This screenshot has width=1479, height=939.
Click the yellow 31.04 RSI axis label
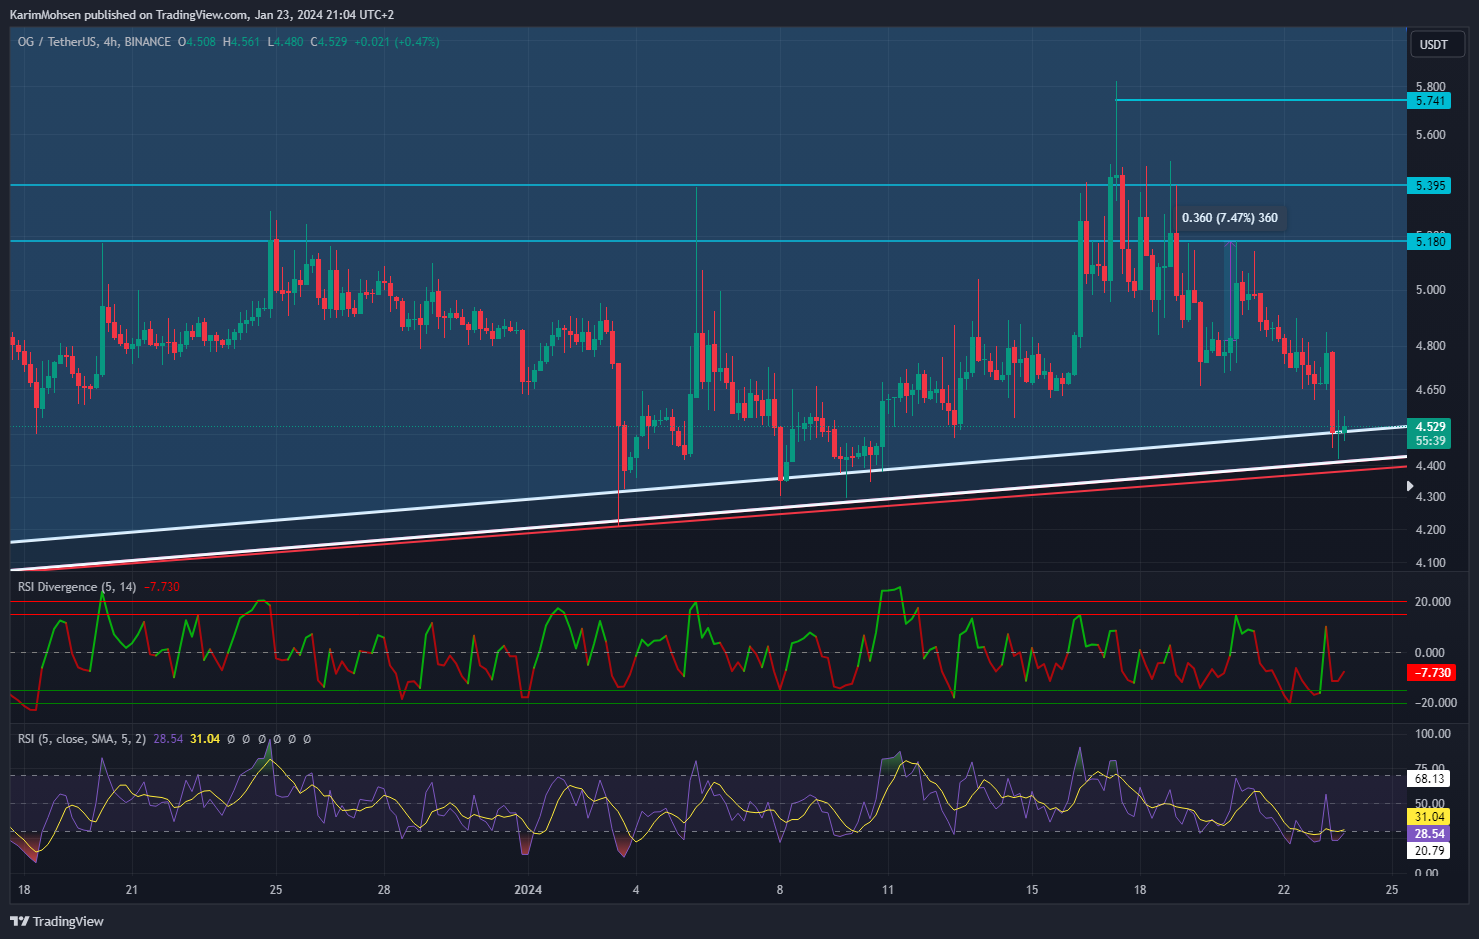[x=1429, y=818]
